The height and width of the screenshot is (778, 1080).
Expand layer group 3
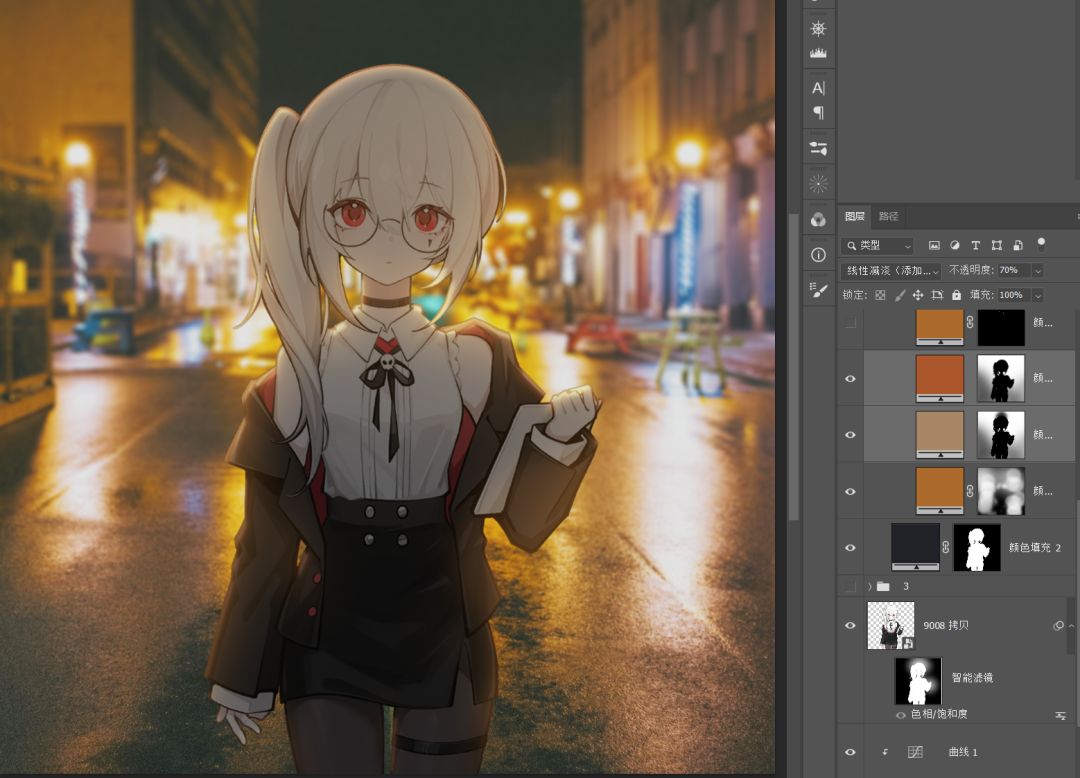870,586
